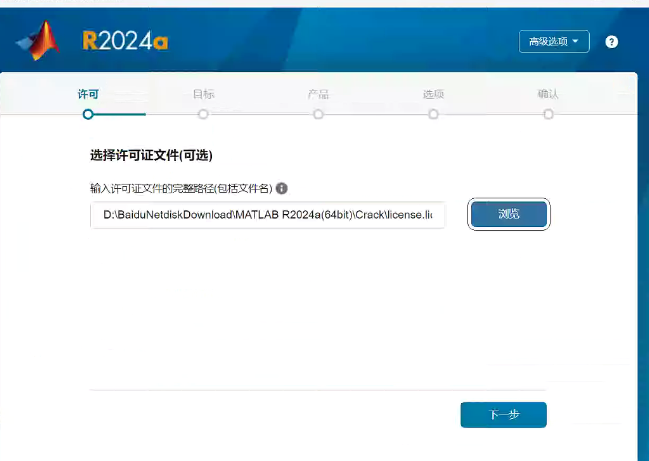Viewport: 649px width, 461px height.
Task: Click the info icon beside the path label
Action: tap(282, 188)
